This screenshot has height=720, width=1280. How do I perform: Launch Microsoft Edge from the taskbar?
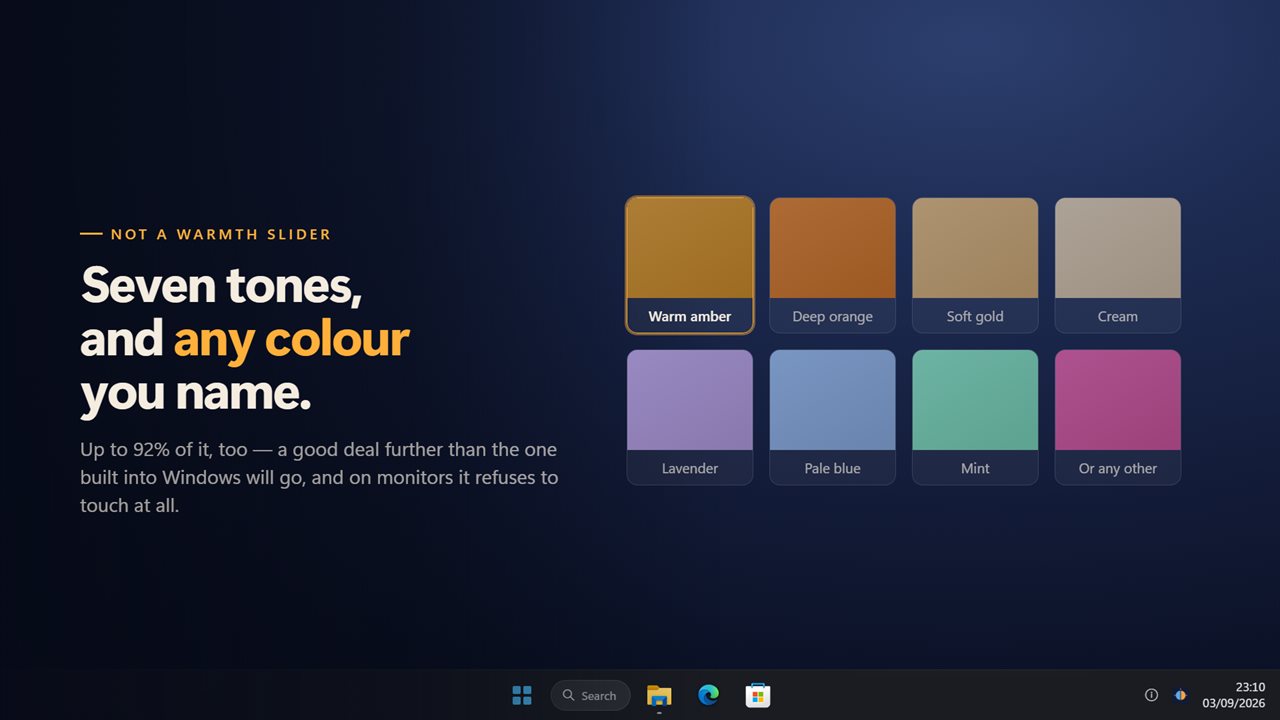click(x=708, y=695)
